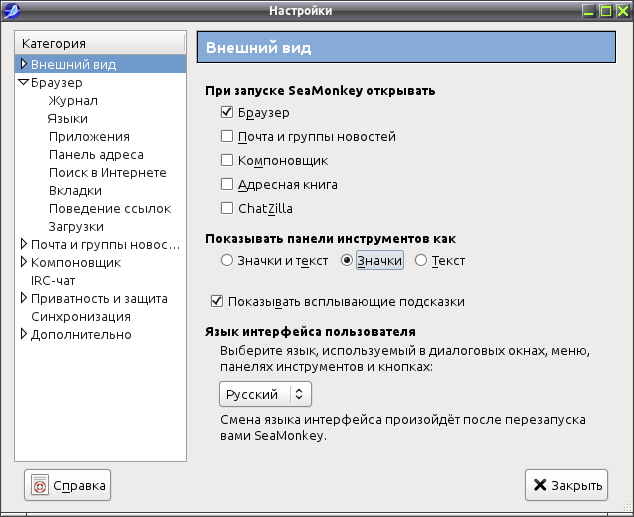The width and height of the screenshot is (634, 517).
Task: Click the SeaMonkey logo in the title bar
Action: pyautogui.click(x=11, y=11)
